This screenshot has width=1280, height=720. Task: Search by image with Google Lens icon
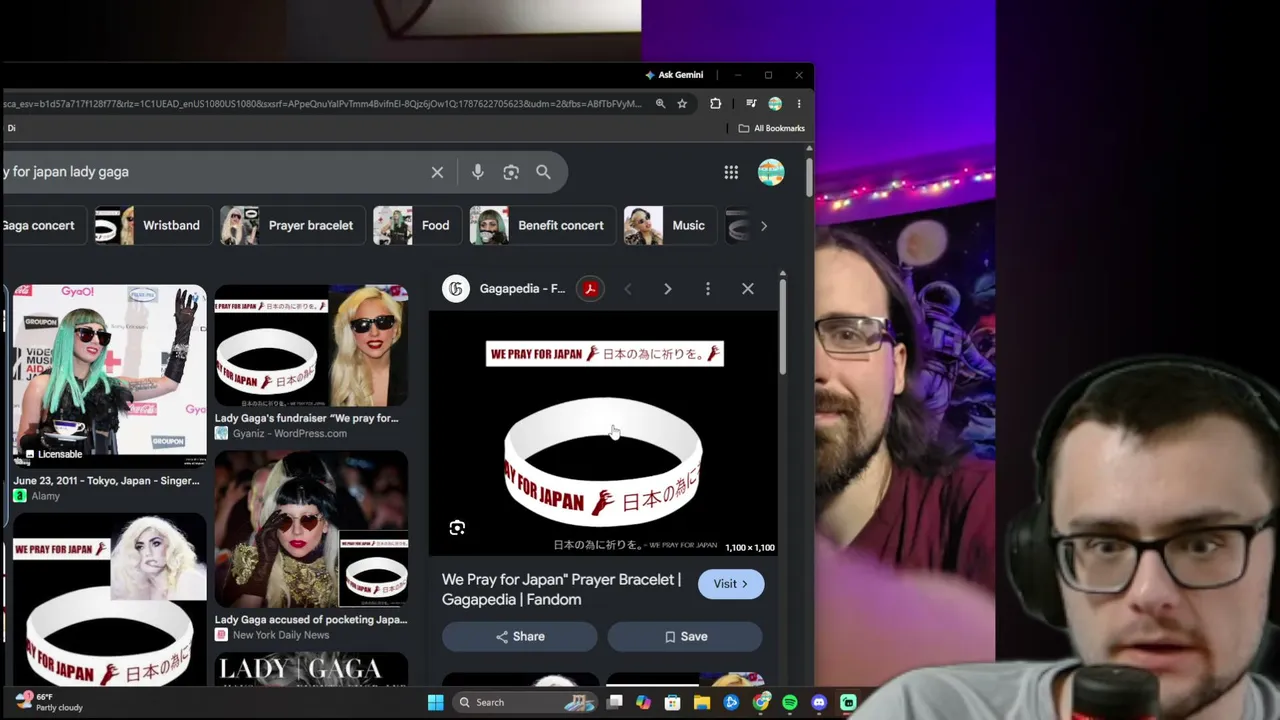(x=511, y=172)
